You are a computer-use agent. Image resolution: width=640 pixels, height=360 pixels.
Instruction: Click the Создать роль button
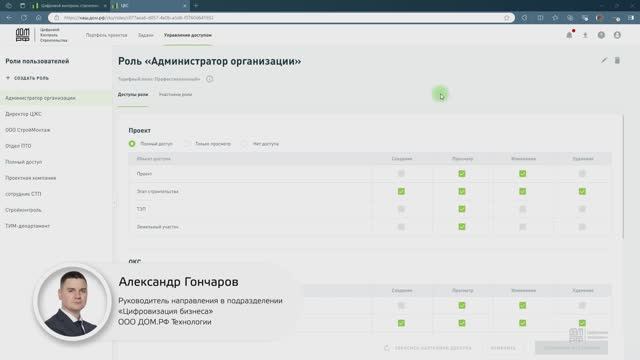point(28,78)
